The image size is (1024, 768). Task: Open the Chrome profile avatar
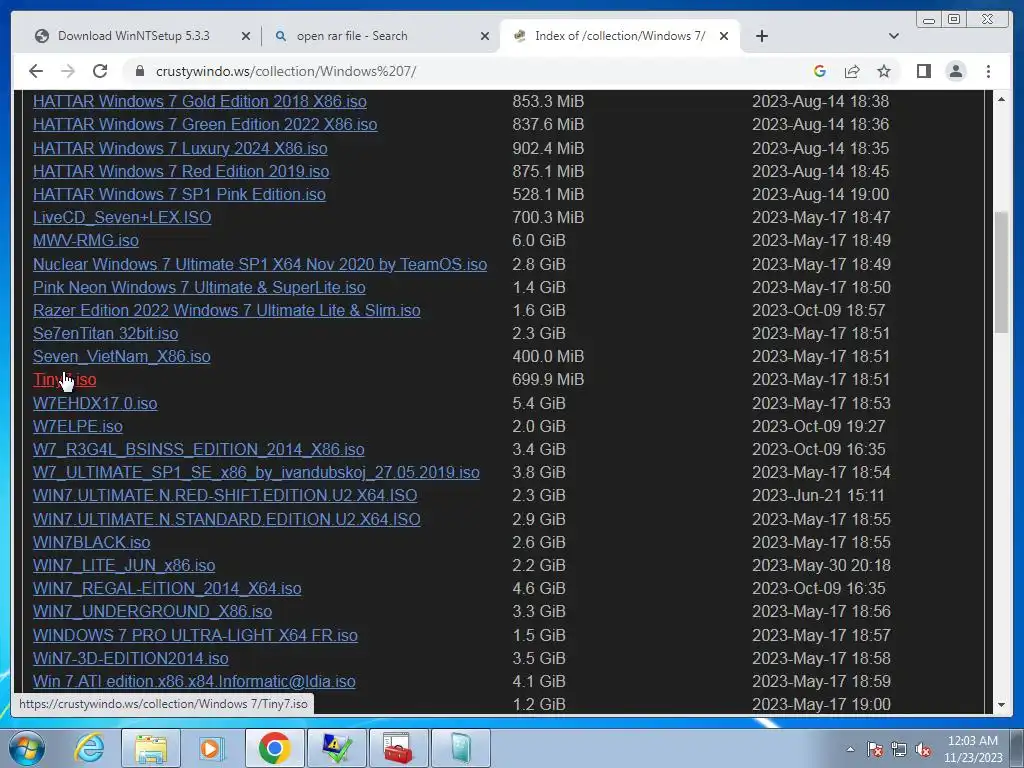point(956,71)
